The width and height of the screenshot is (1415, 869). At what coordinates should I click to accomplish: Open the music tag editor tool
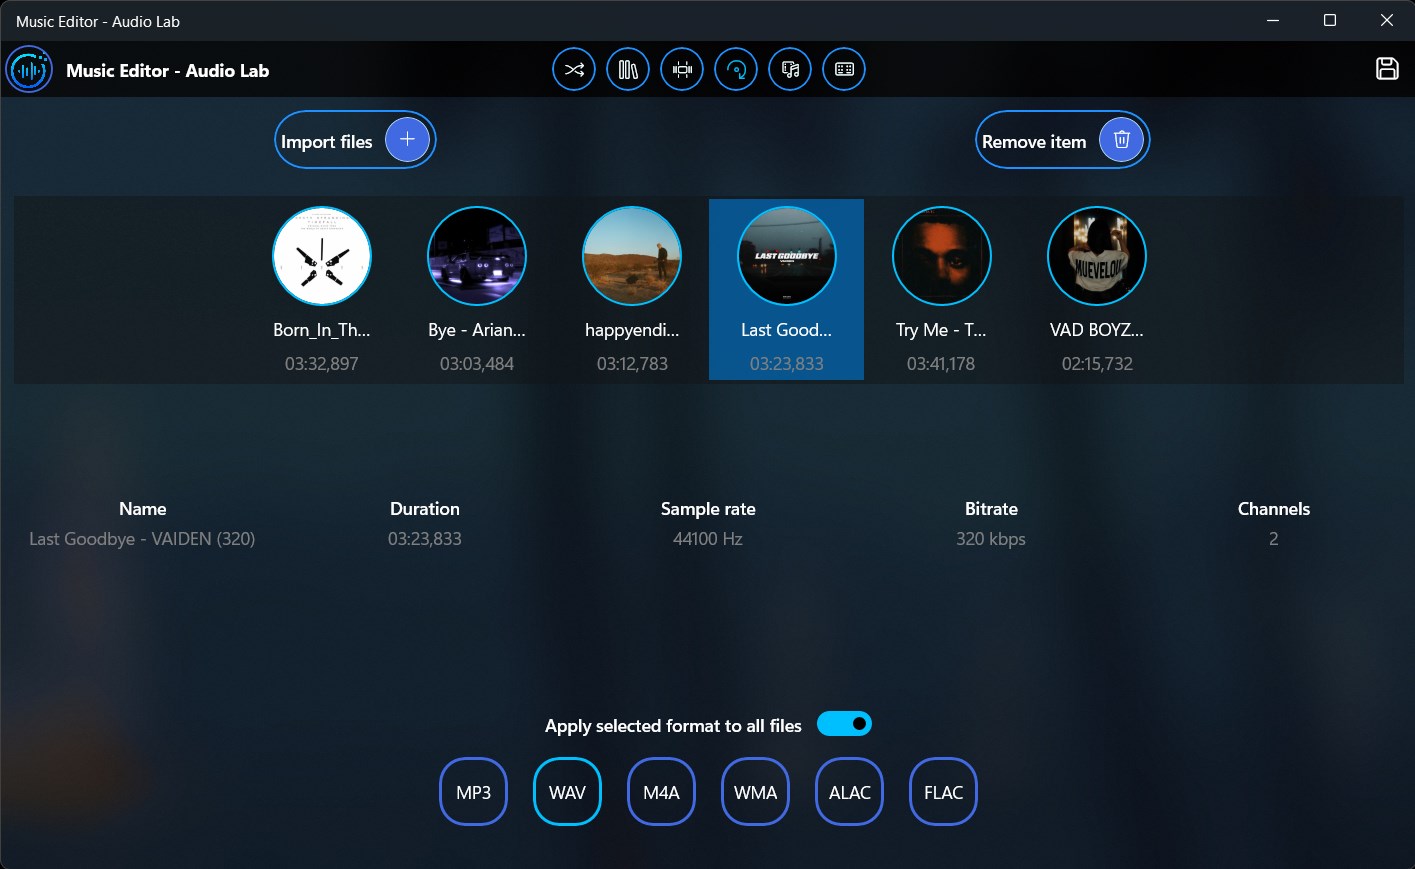pos(789,69)
